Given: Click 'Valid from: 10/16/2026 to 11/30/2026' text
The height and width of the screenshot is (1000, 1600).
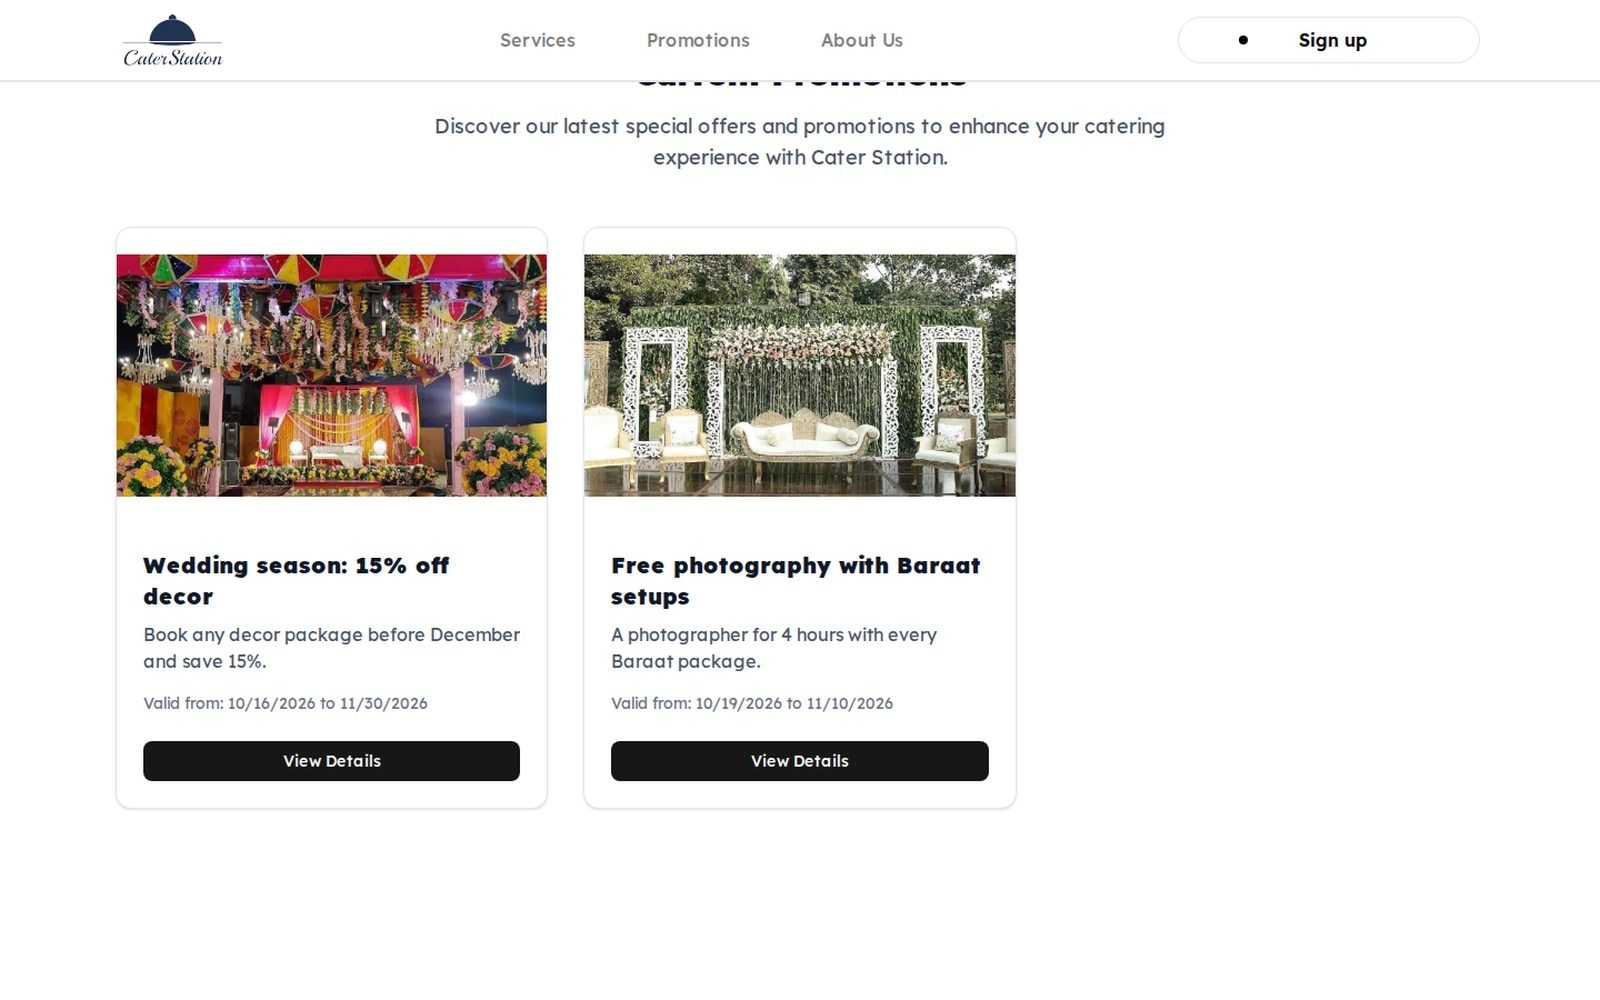Looking at the screenshot, I should (285, 703).
